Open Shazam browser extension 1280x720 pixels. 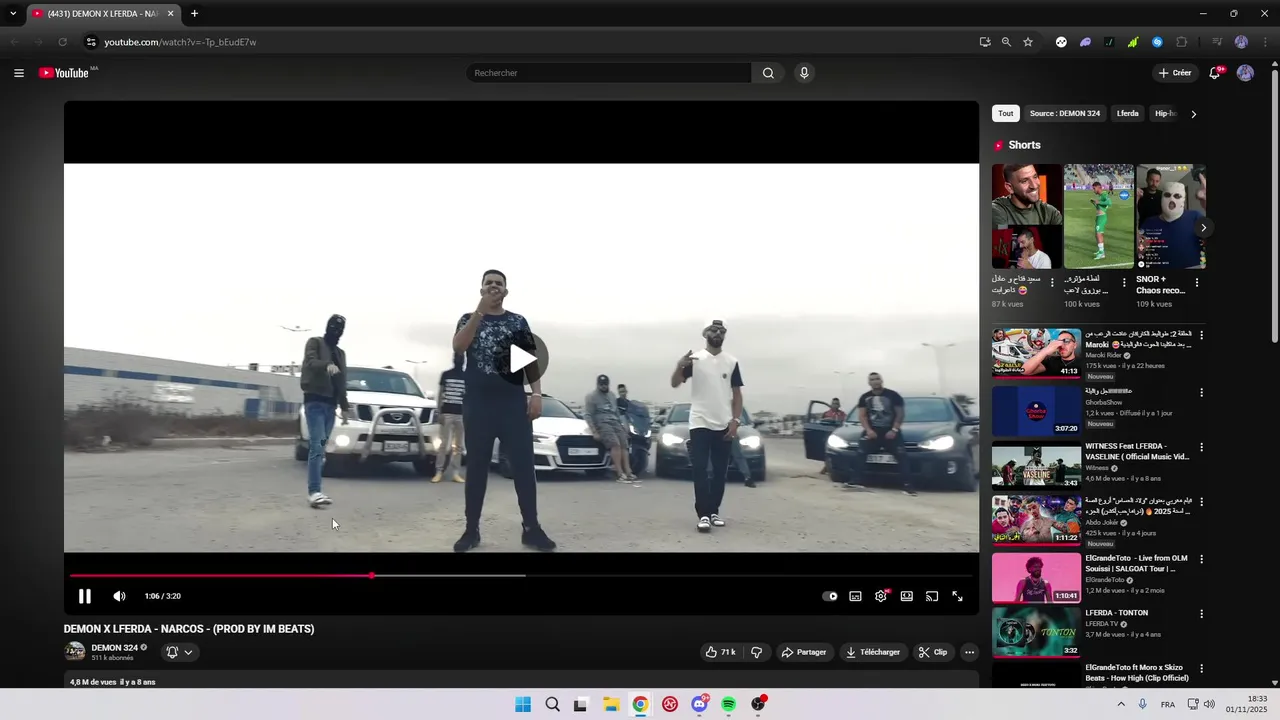tap(1157, 42)
